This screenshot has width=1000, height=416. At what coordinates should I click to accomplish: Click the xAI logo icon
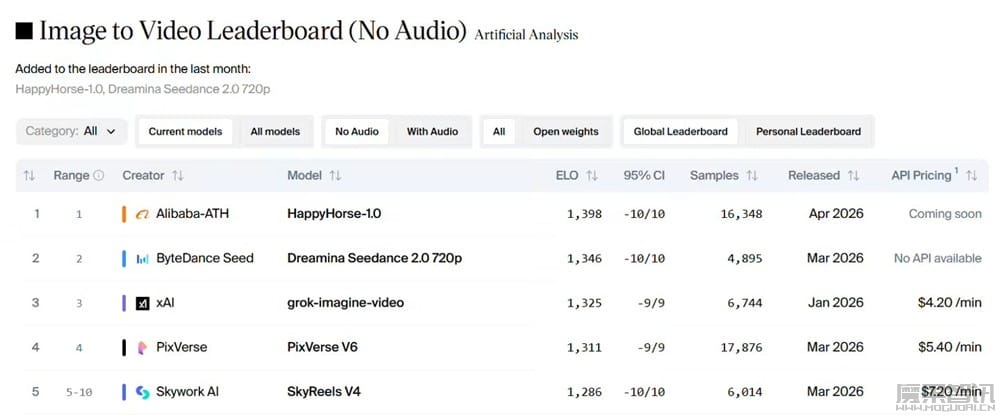coord(142,303)
